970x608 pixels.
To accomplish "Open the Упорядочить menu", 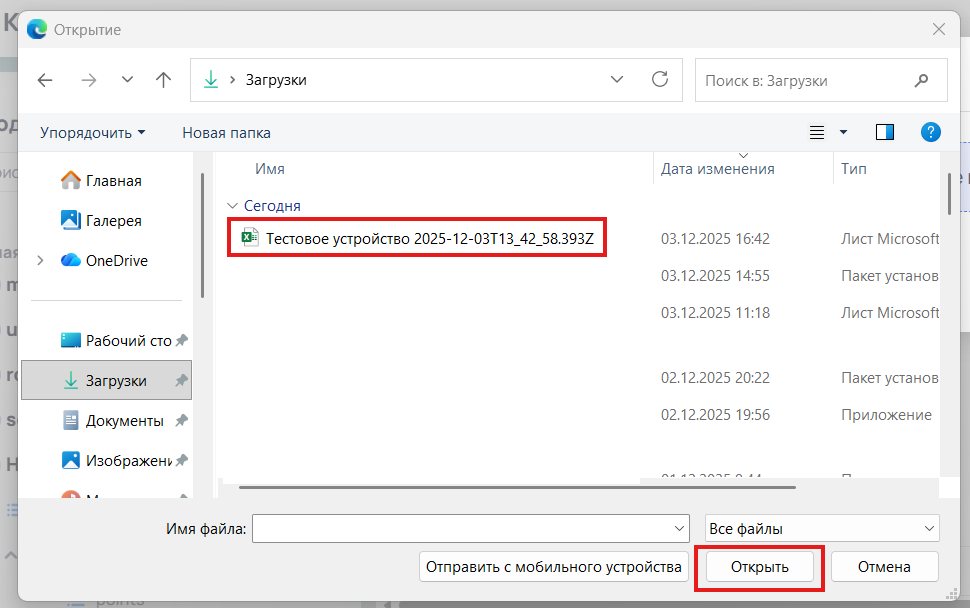I will (x=92, y=132).
